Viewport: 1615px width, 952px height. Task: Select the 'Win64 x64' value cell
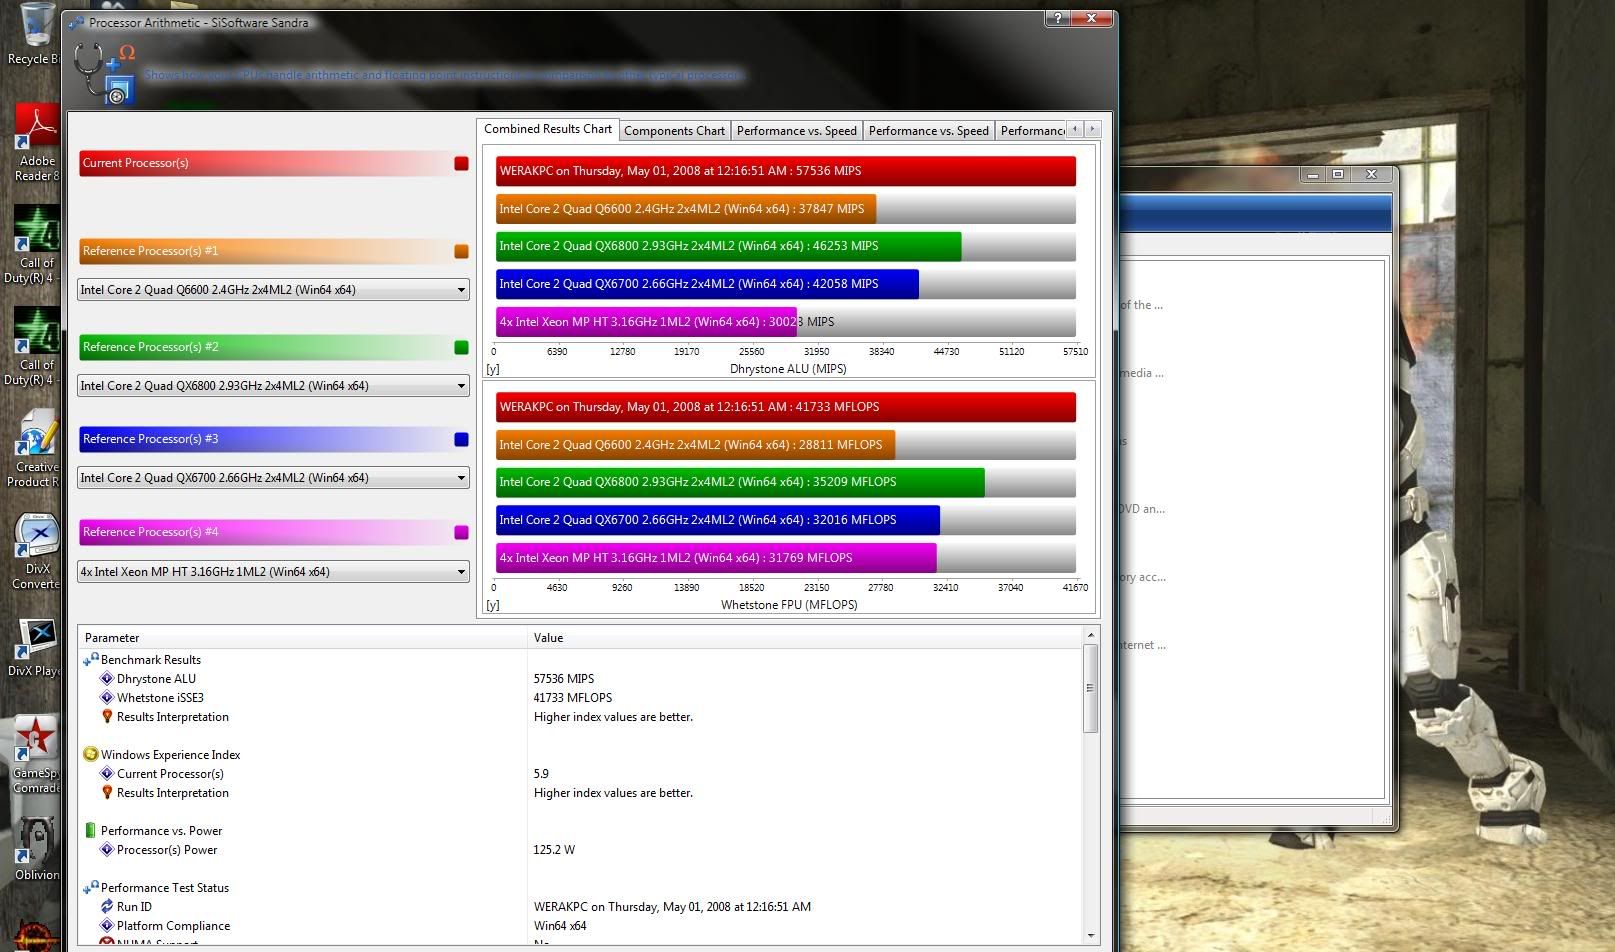560,926
